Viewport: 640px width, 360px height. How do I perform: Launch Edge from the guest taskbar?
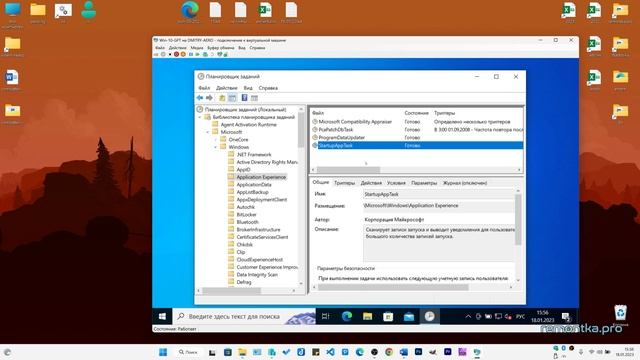347,316
